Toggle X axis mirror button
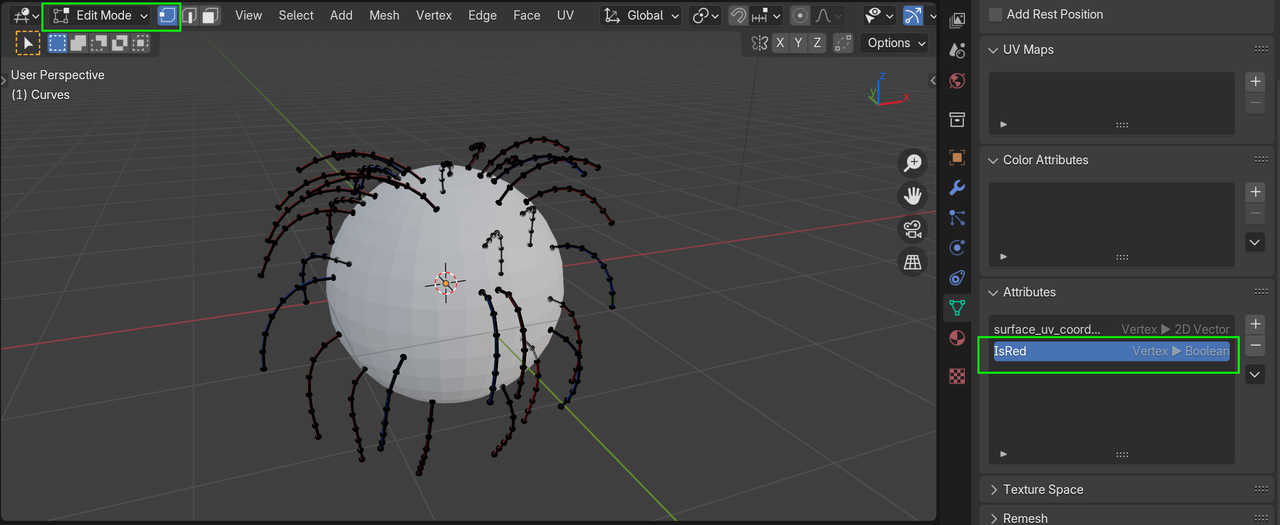 (x=780, y=43)
